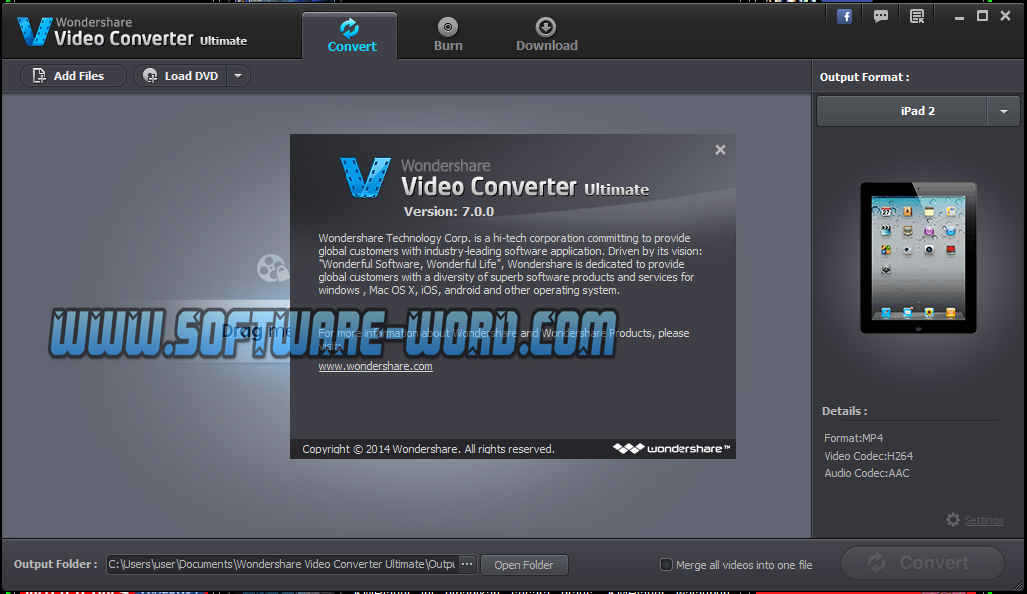Maximize the Video Converter window

click(x=982, y=16)
